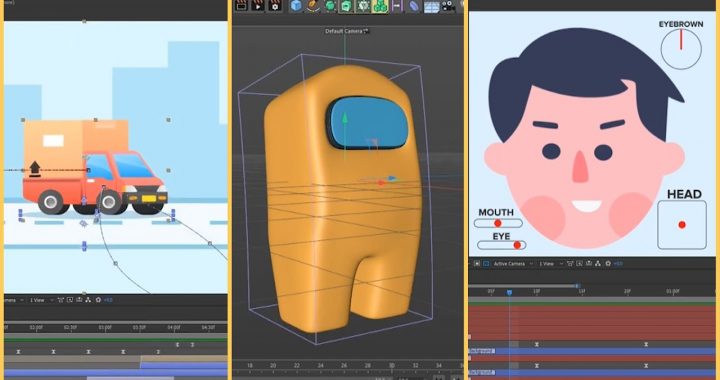This screenshot has width=720, height=380.
Task: Select the highlighted green Cloner icon
Action: (380, 6)
